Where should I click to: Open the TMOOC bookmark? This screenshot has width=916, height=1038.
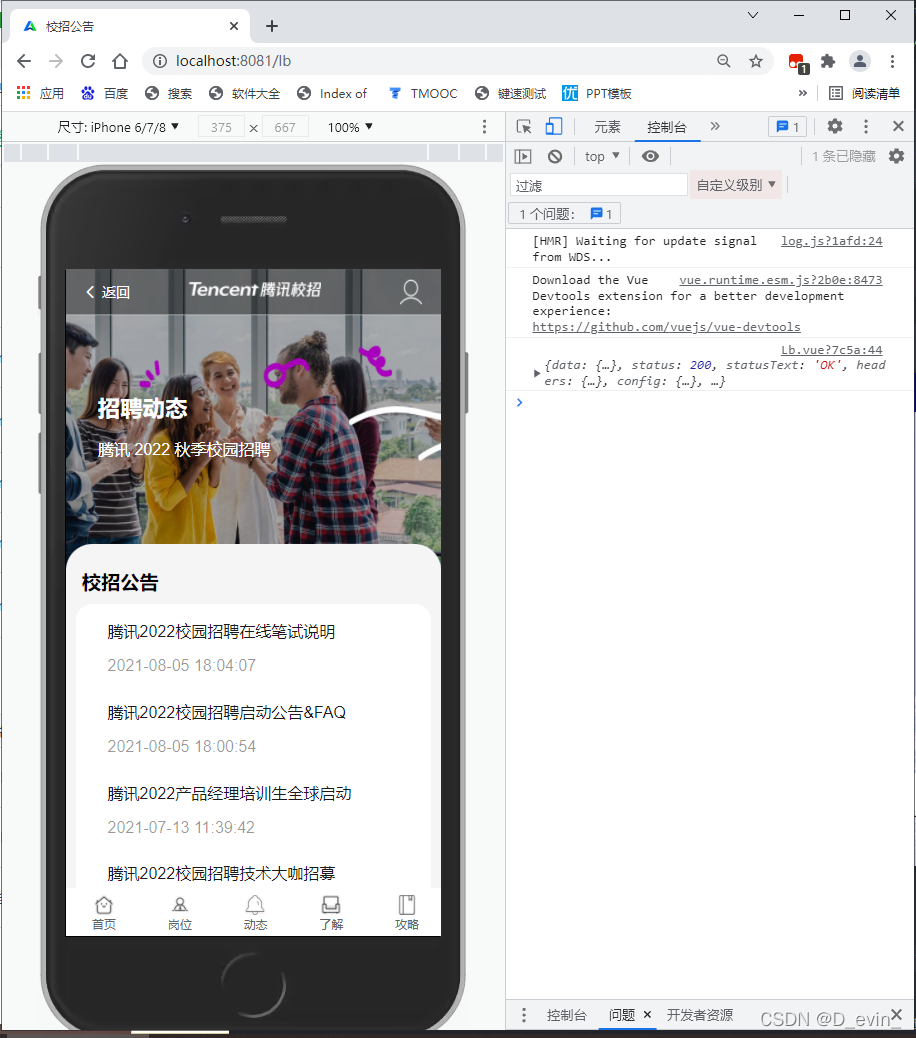click(424, 93)
